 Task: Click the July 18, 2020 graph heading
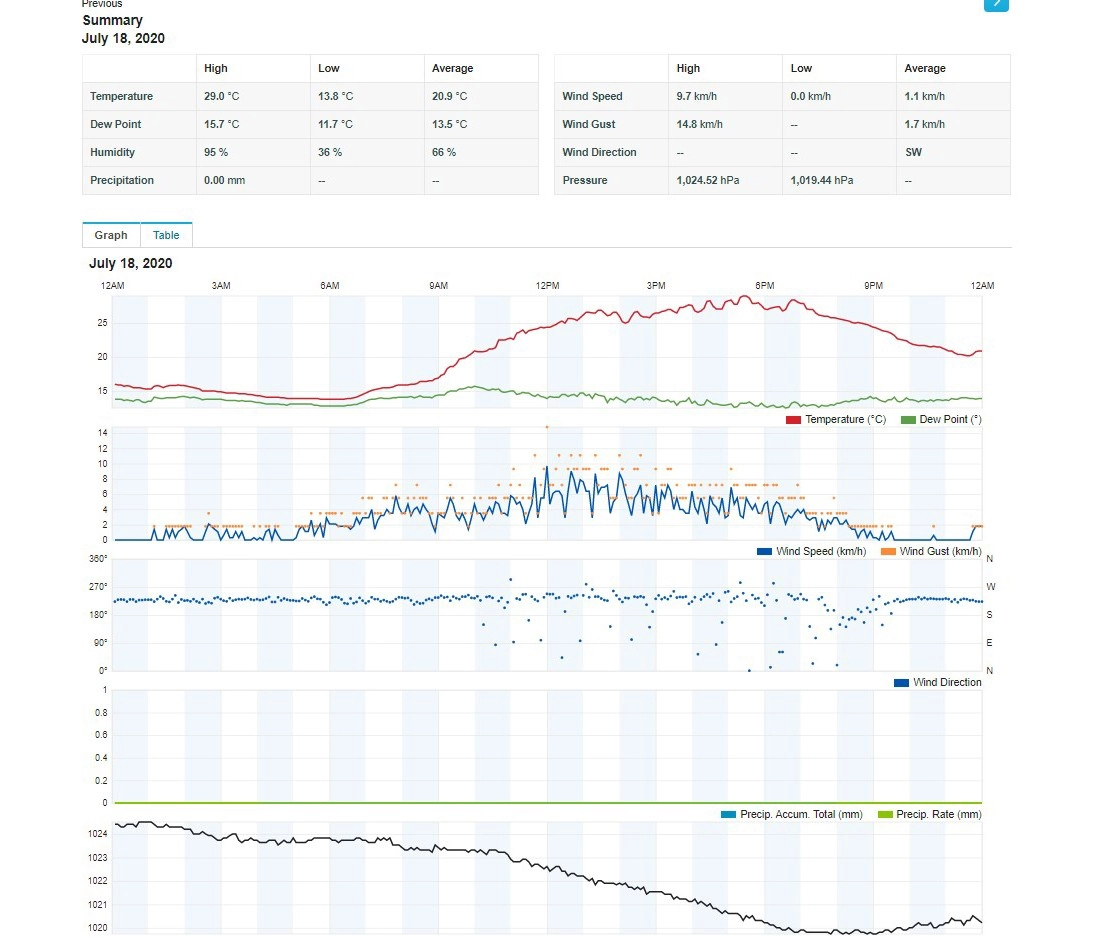tap(130, 264)
